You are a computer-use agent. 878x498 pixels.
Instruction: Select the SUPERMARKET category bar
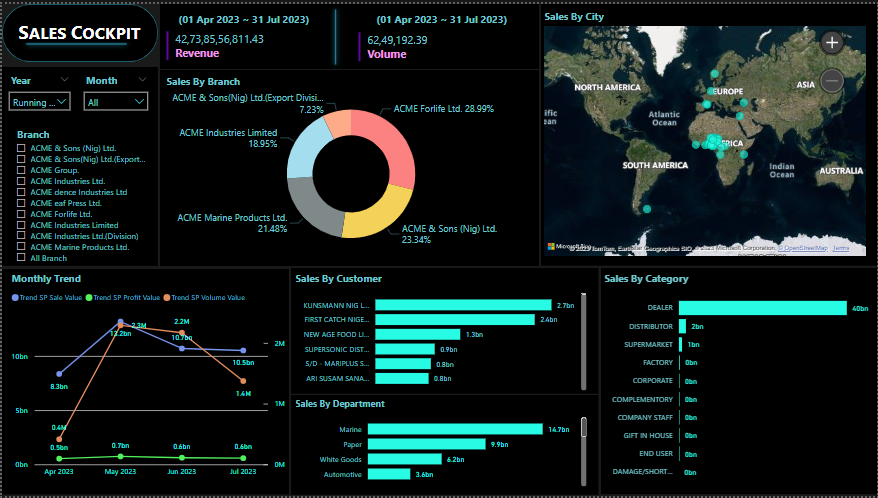tap(681, 344)
